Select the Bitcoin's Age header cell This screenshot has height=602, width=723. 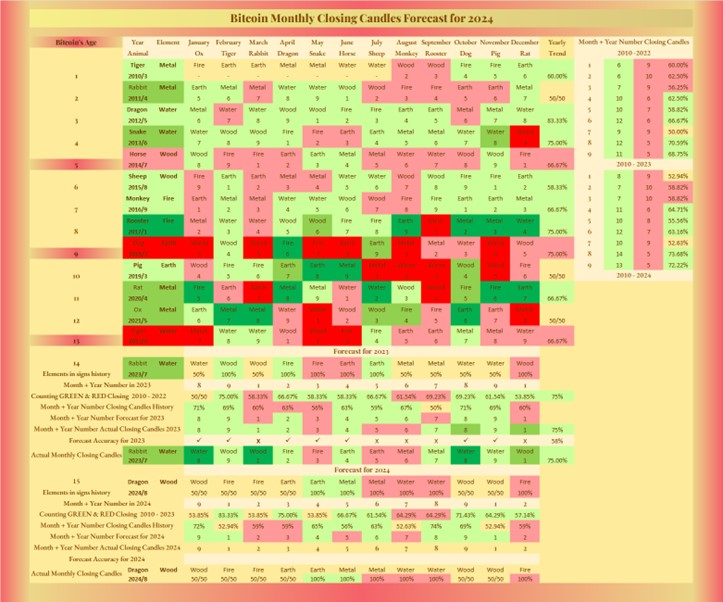pyautogui.click(x=76, y=42)
